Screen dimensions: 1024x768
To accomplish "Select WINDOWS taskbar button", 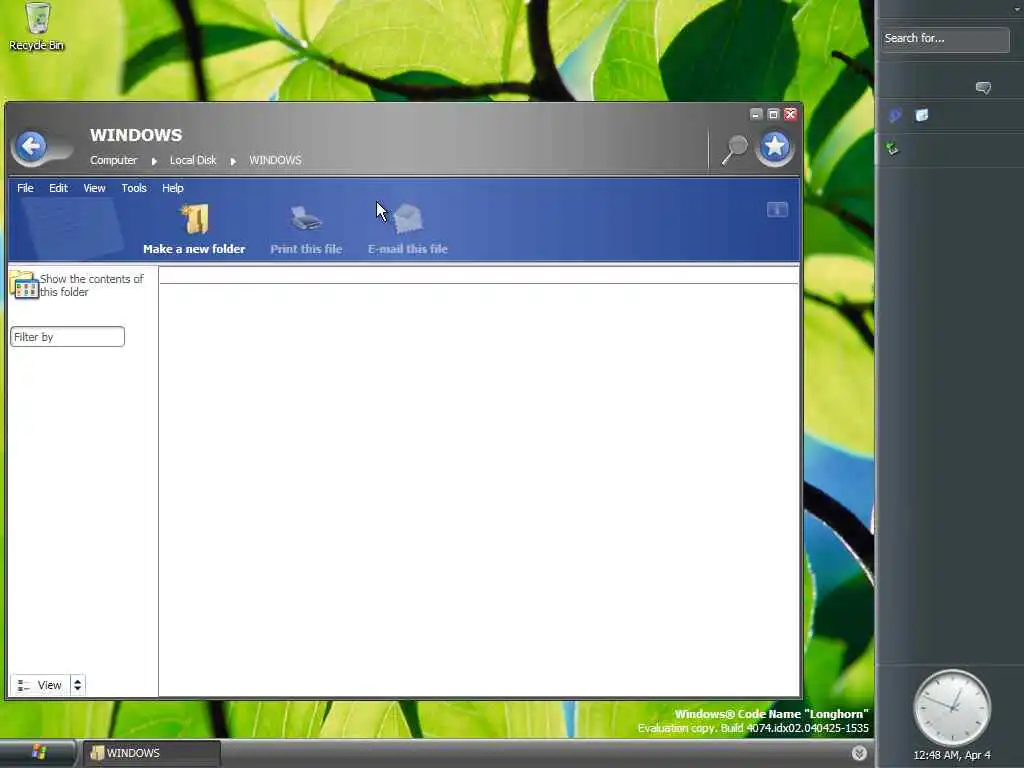I will (x=152, y=753).
